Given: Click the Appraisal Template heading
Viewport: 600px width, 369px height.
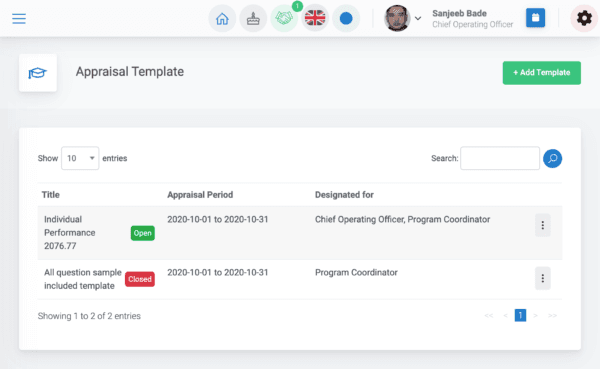Looking at the screenshot, I should pyautogui.click(x=130, y=72).
